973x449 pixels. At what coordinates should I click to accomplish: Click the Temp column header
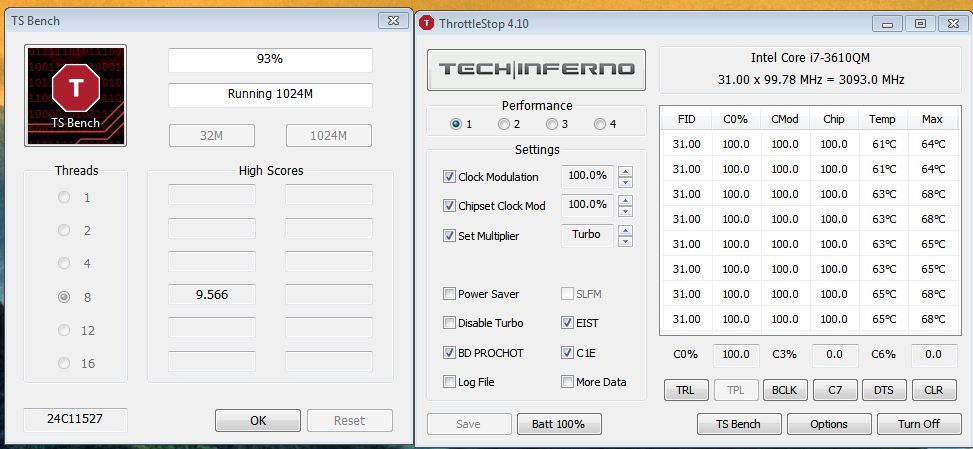point(882,119)
